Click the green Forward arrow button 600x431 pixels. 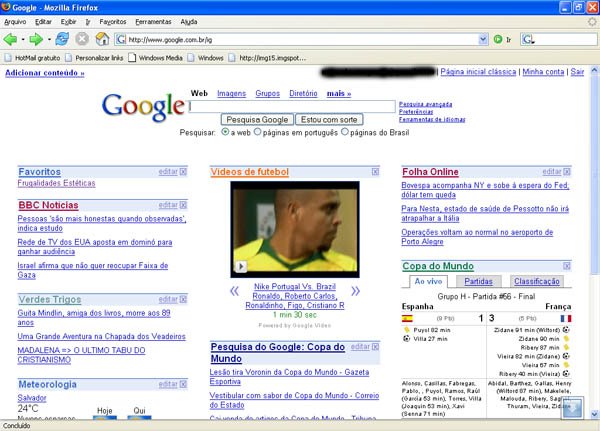click(36, 39)
